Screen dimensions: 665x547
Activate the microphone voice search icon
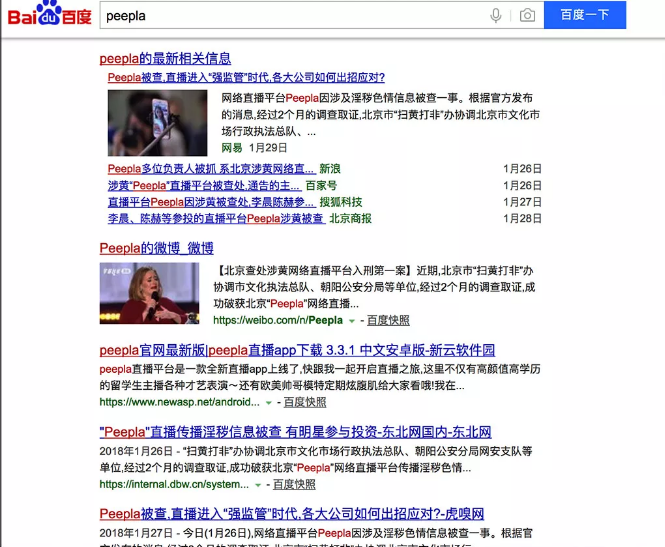495,16
